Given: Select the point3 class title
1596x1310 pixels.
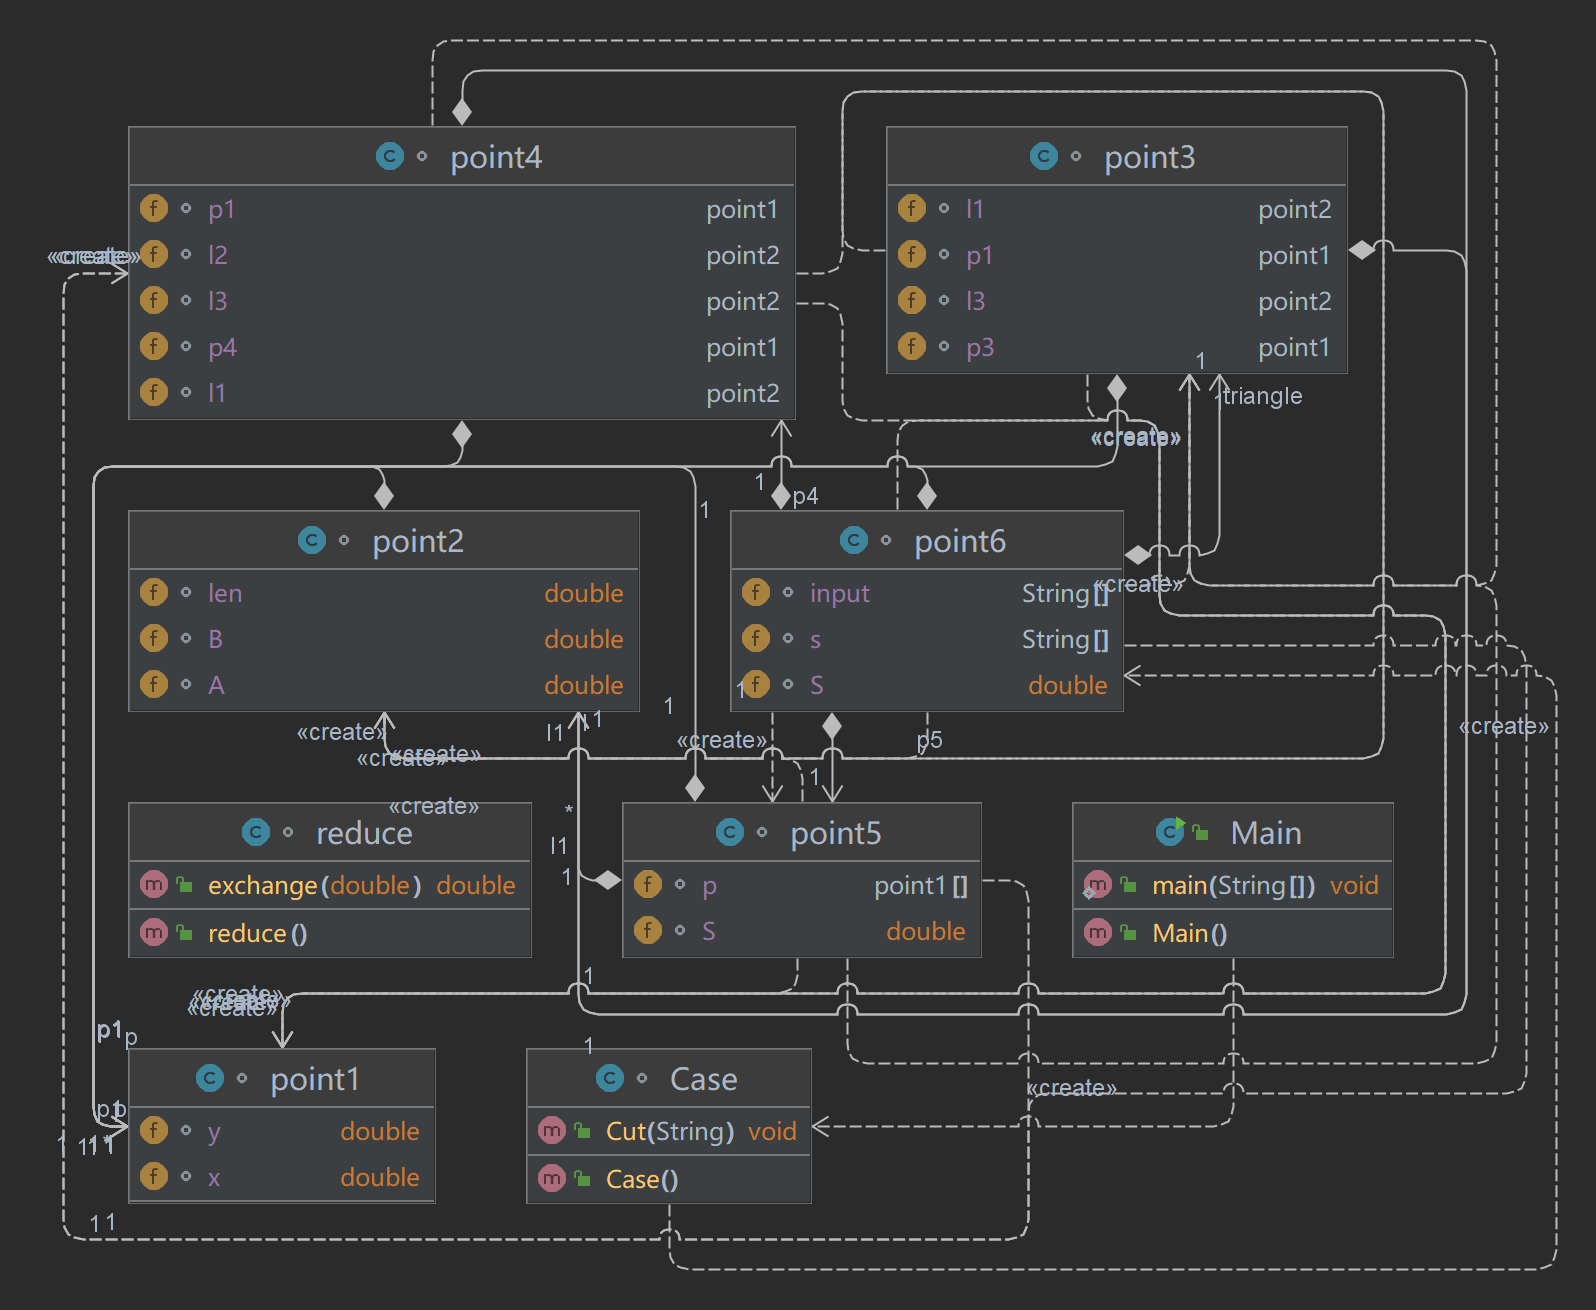Looking at the screenshot, I should coord(1150,157).
